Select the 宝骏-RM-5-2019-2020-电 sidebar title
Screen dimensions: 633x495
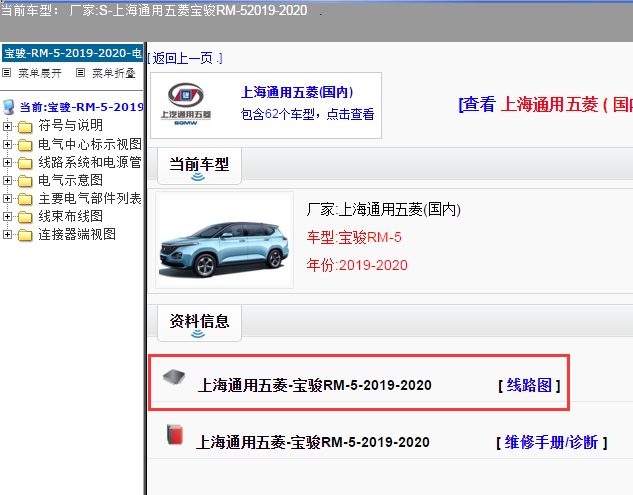[72, 53]
